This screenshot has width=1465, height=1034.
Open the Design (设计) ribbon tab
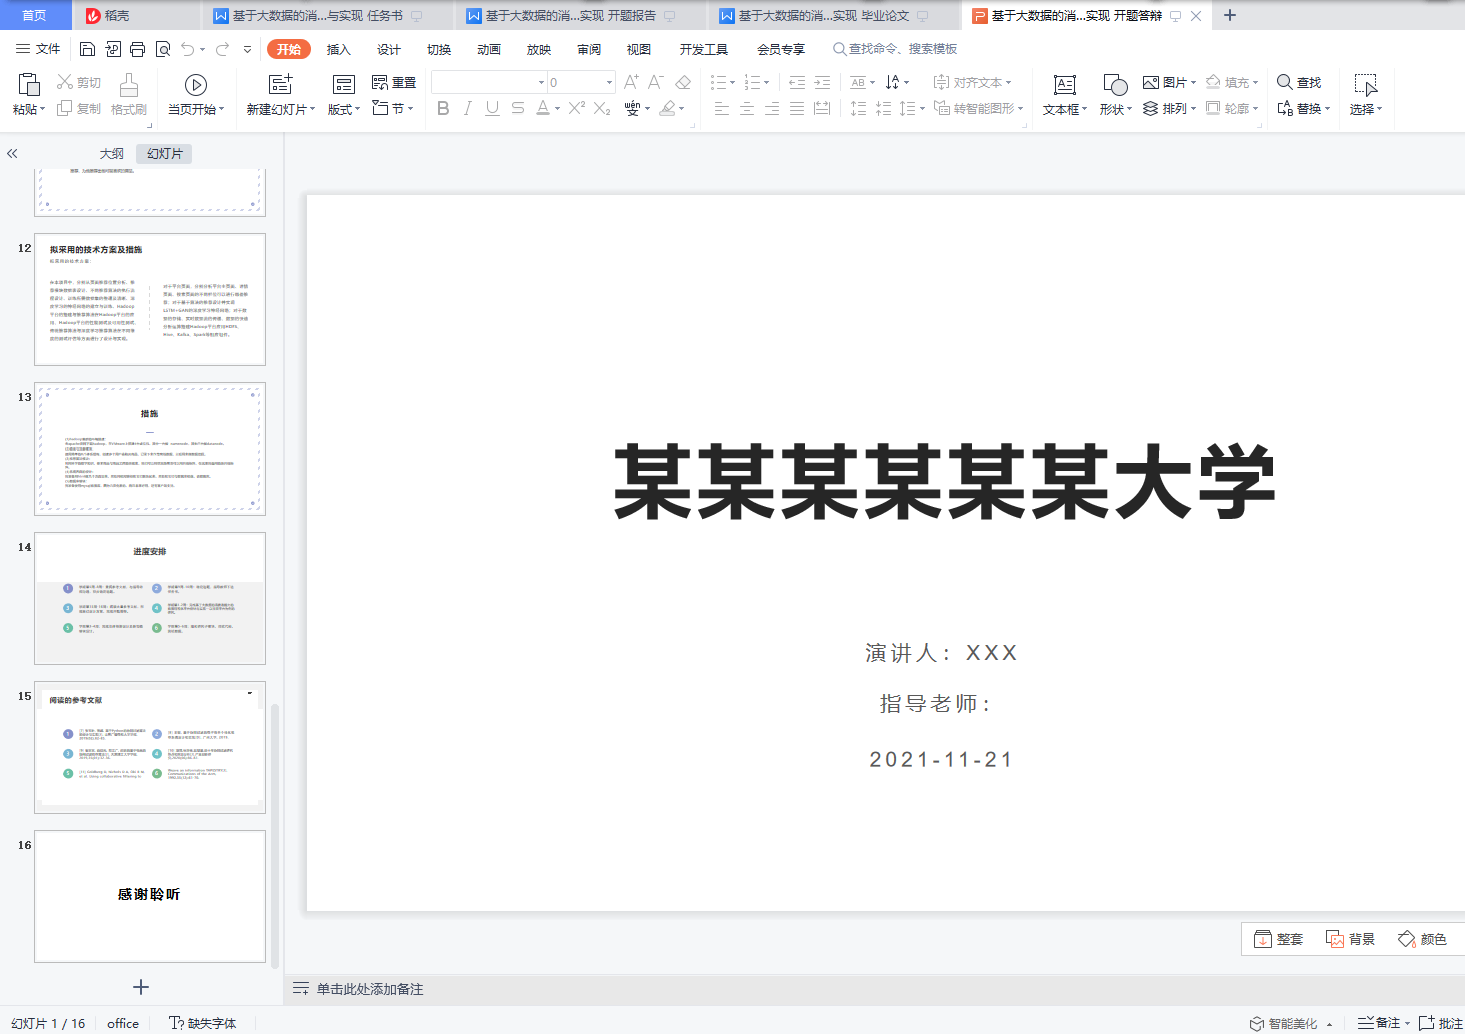click(x=389, y=49)
